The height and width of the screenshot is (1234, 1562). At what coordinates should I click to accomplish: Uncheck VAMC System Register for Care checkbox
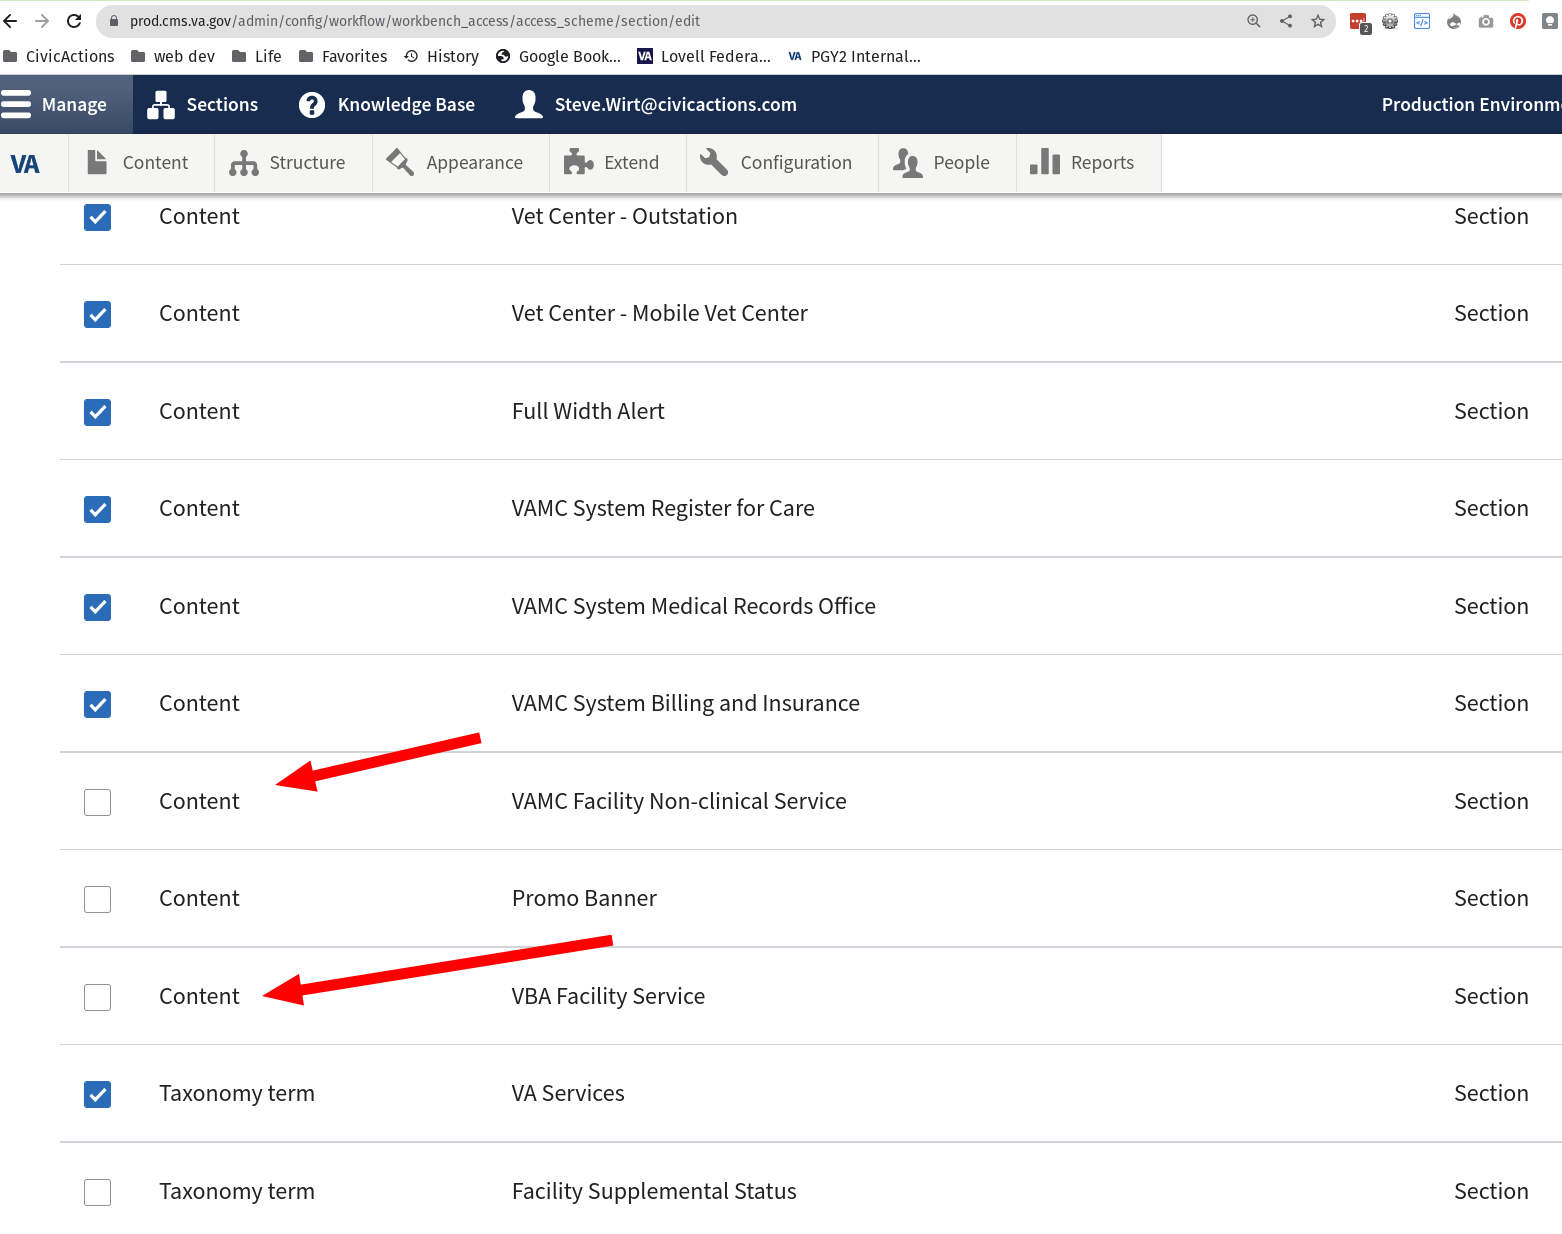(97, 509)
